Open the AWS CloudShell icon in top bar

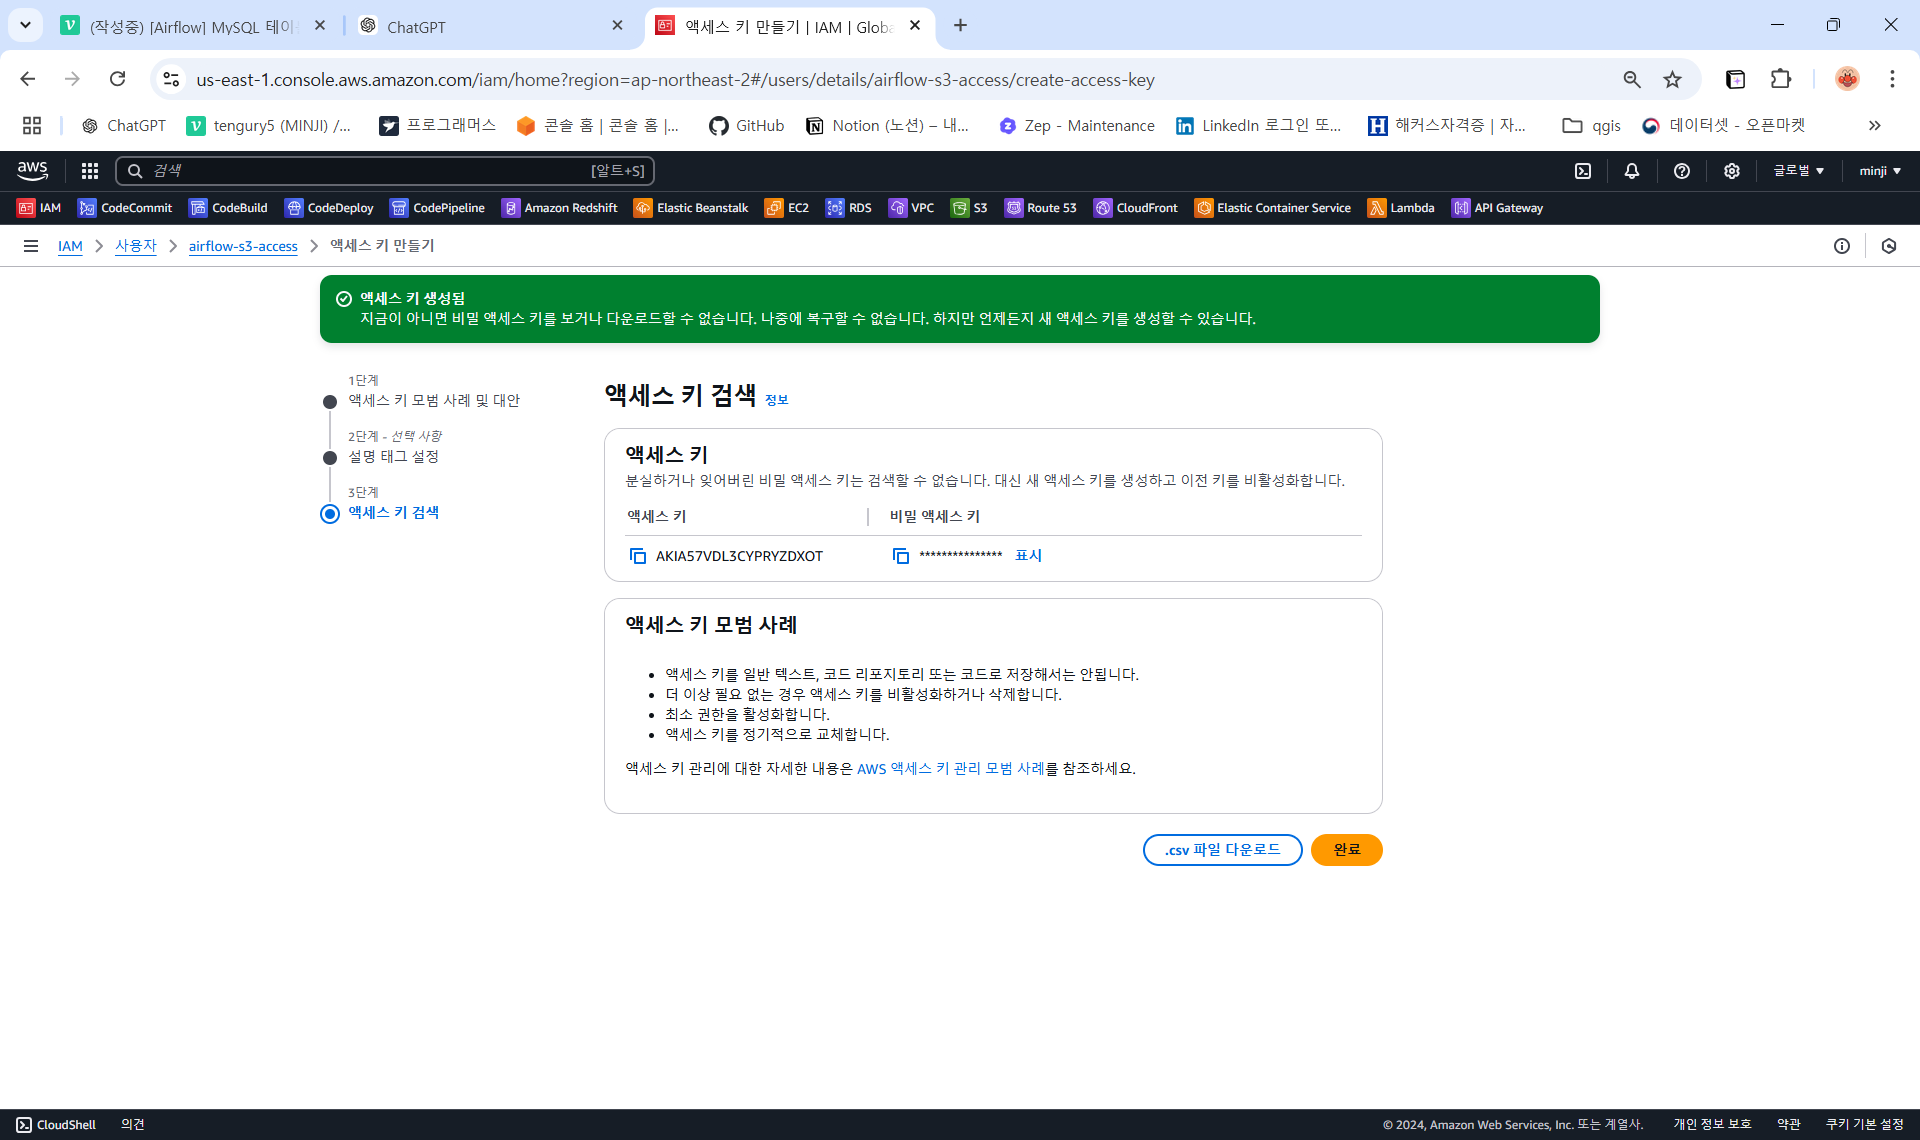point(1583,171)
